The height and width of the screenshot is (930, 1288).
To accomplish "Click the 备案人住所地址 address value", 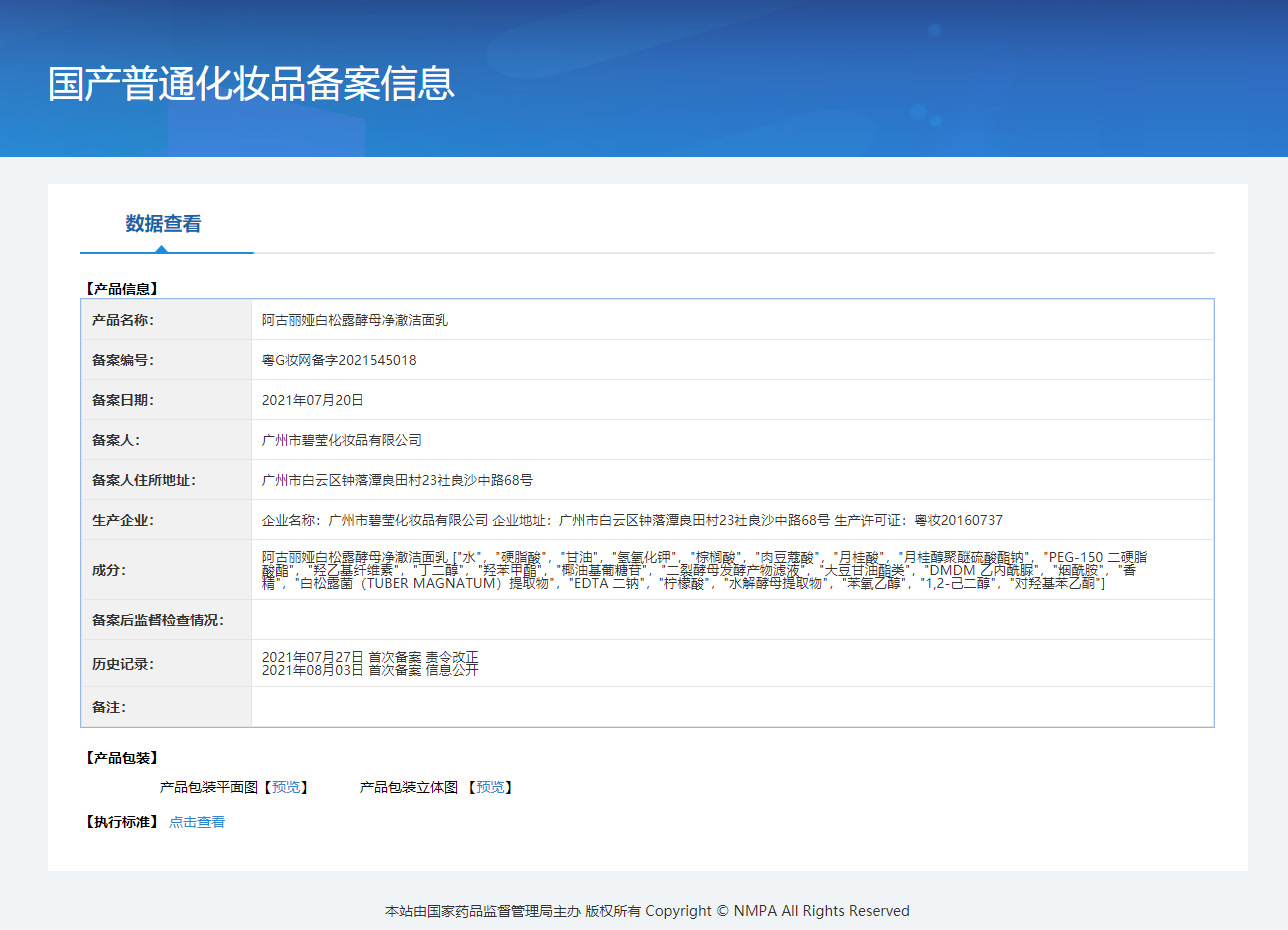I will (397, 480).
